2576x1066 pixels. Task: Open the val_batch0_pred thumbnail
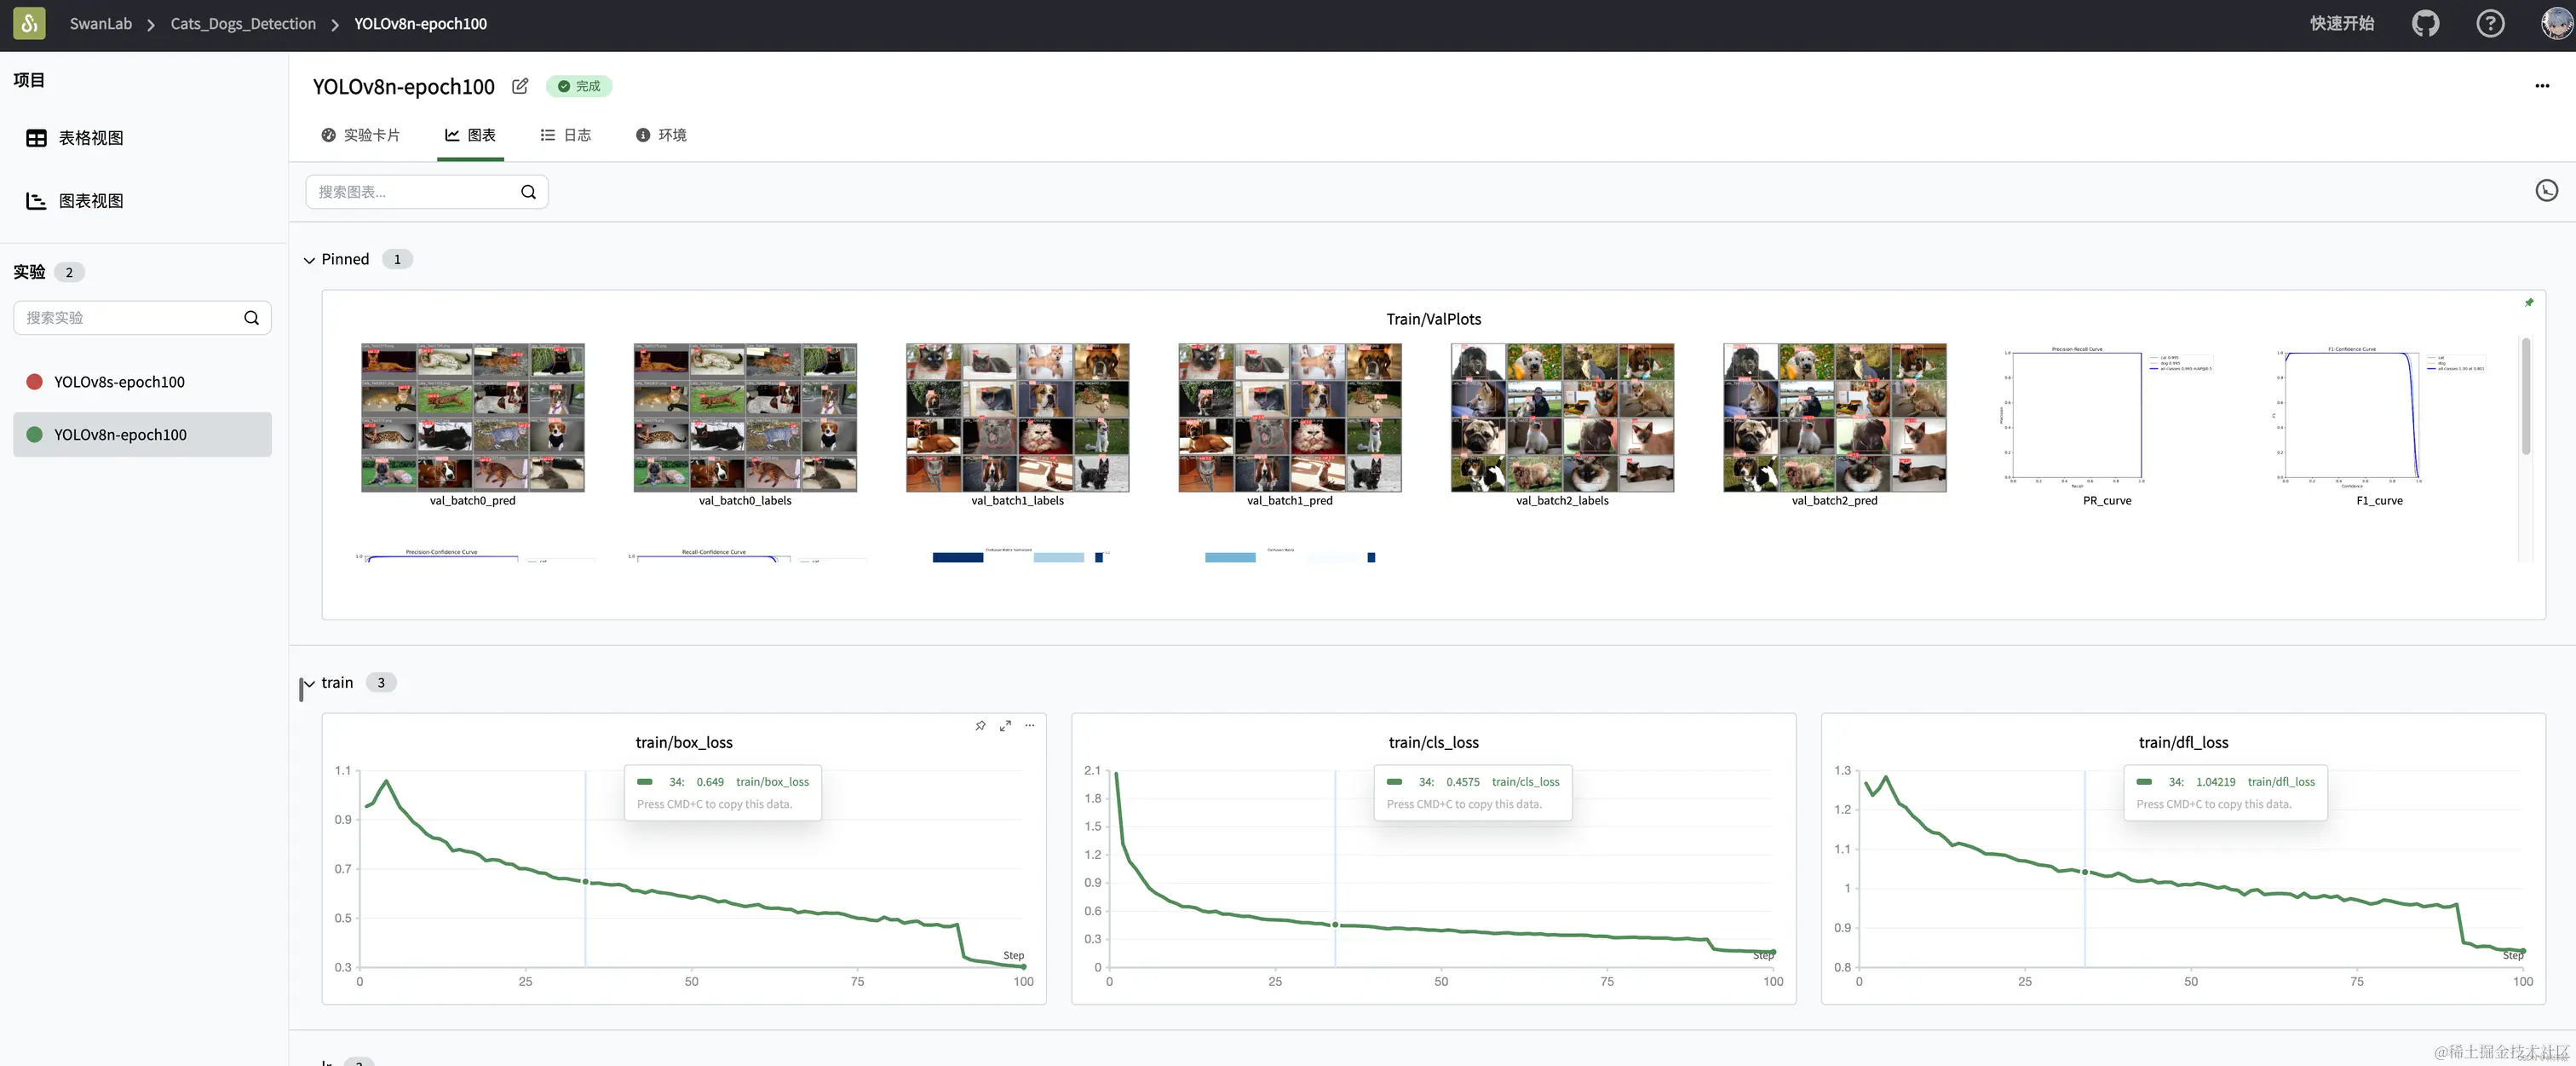tap(472, 418)
